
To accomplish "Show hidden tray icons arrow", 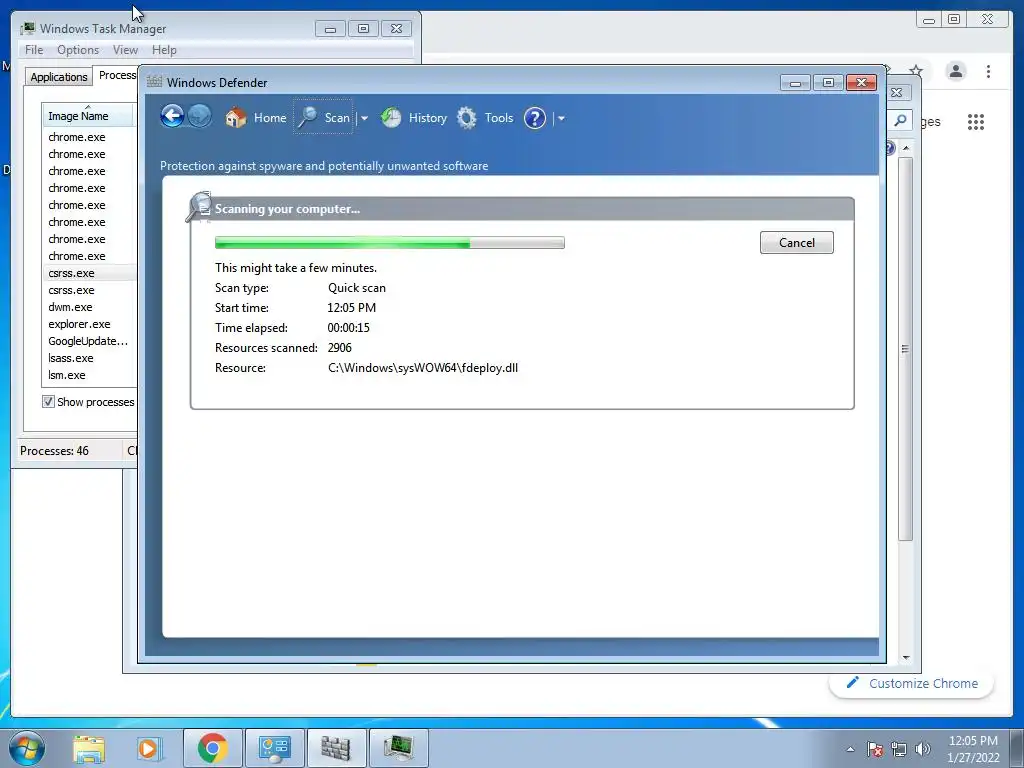I will click(850, 749).
